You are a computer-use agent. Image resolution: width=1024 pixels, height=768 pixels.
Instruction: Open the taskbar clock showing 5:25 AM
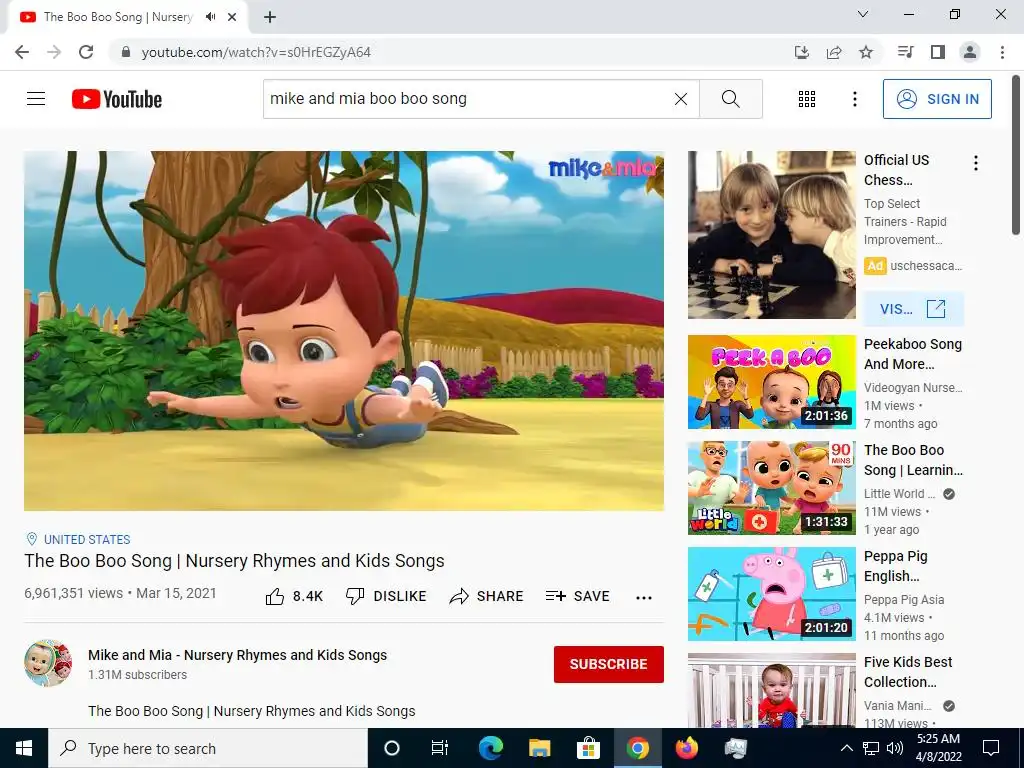coord(938,748)
